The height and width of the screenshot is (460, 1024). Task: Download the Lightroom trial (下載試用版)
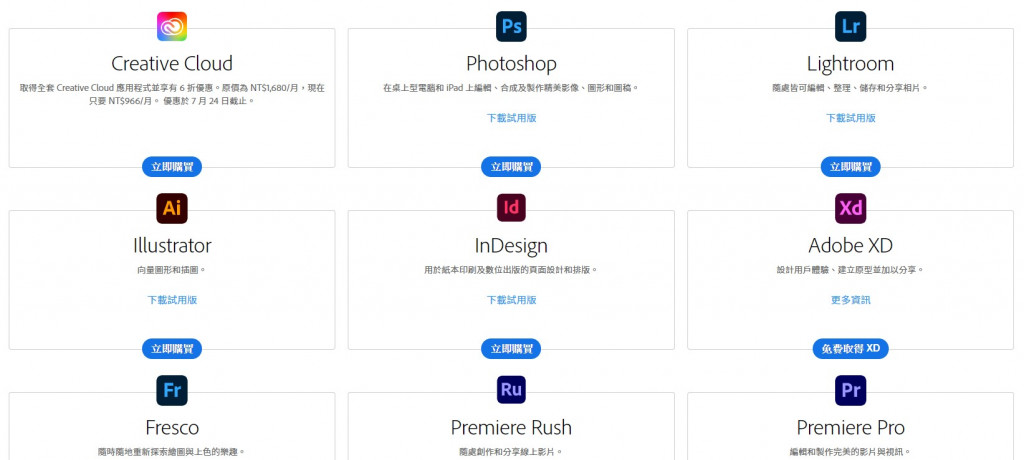pyautogui.click(x=850, y=118)
